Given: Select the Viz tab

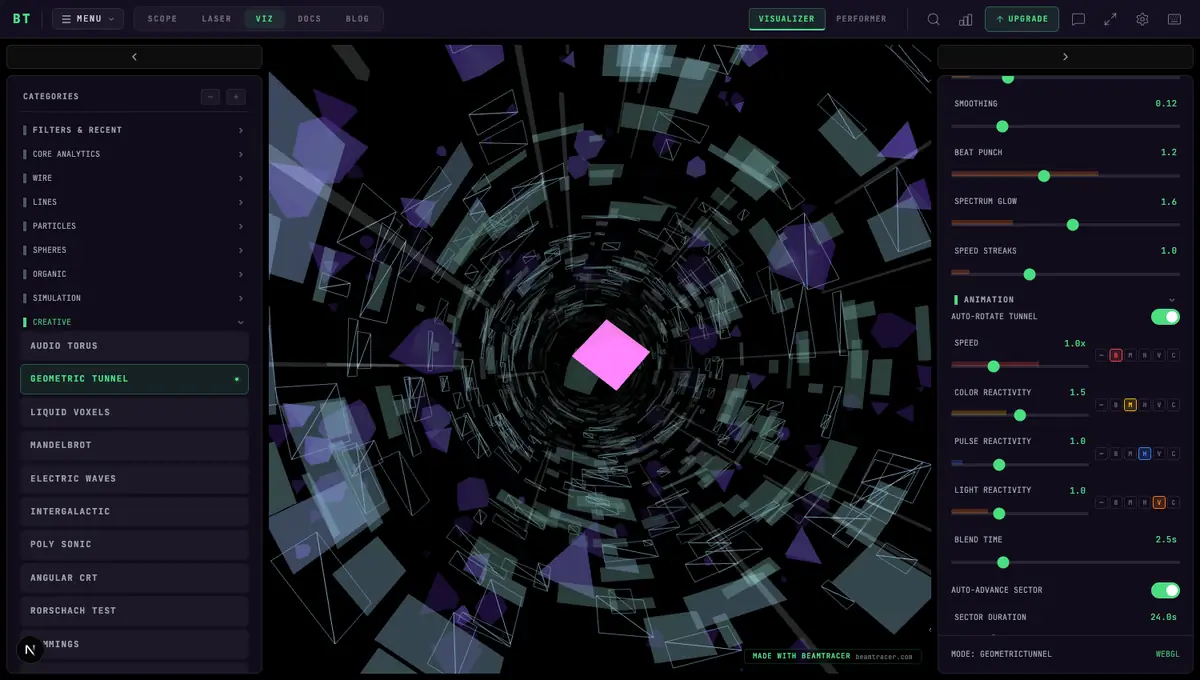Looking at the screenshot, I should [264, 19].
